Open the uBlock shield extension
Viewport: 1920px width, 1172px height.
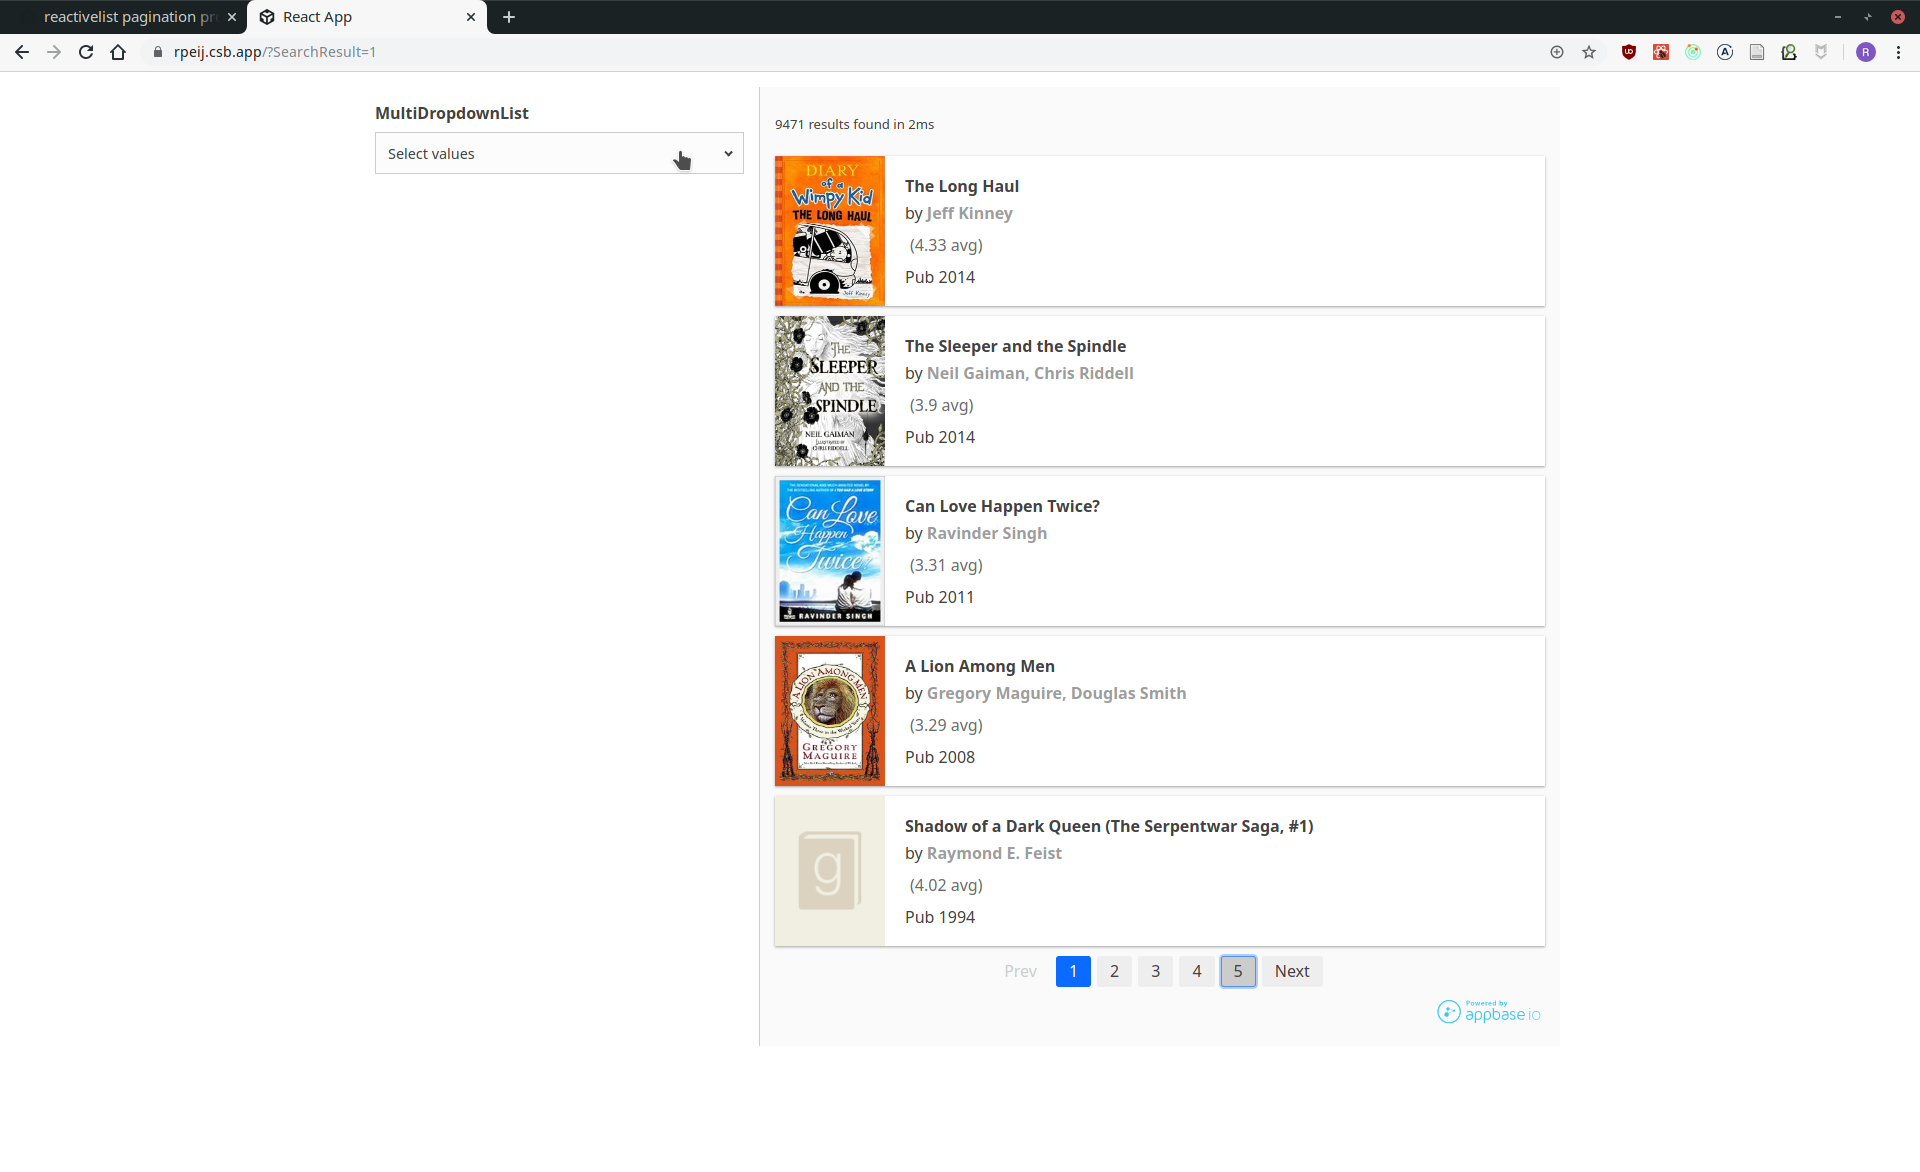(x=1629, y=52)
